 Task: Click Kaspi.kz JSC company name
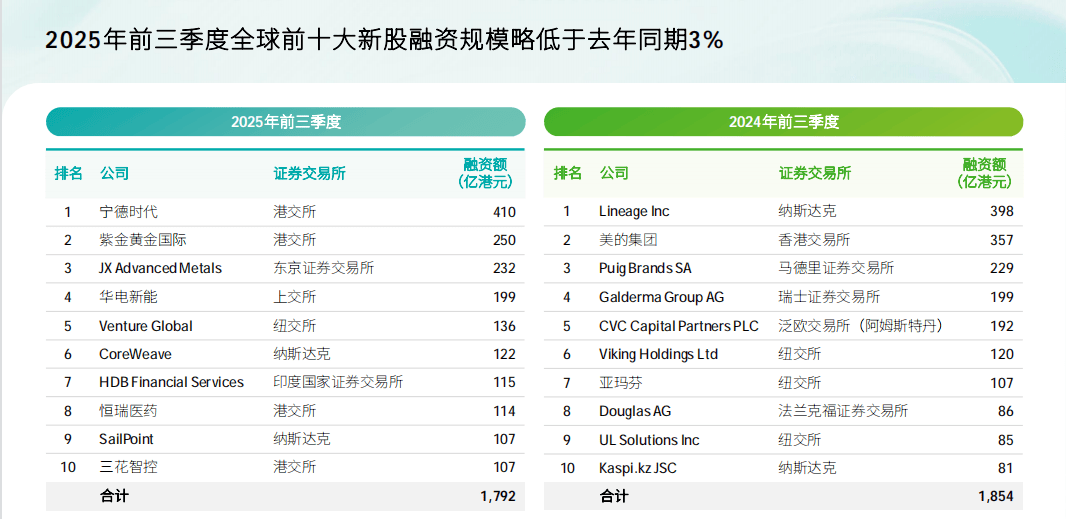[638, 468]
